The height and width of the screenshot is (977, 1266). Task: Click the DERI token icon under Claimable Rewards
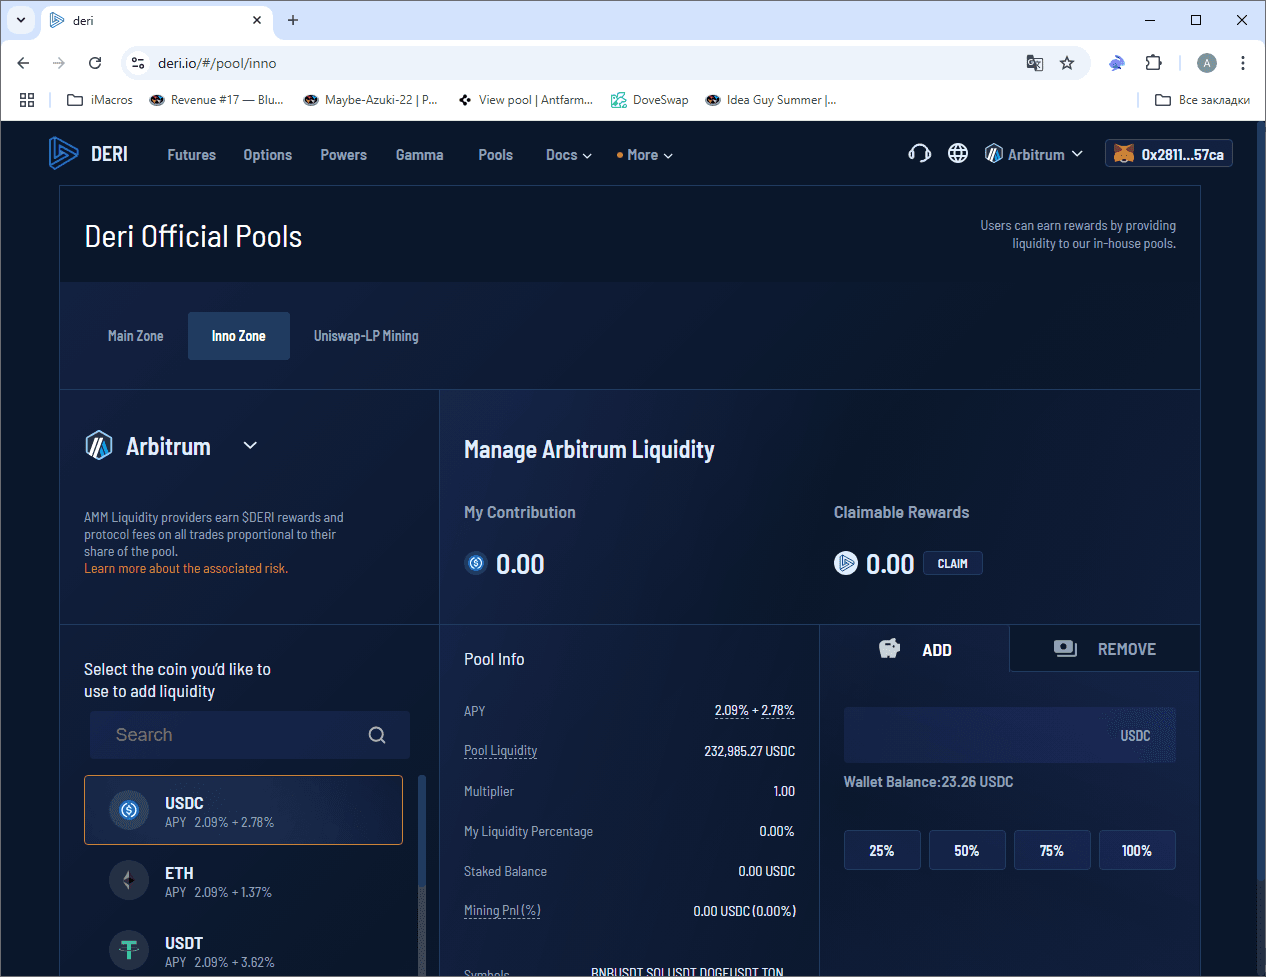click(x=846, y=563)
